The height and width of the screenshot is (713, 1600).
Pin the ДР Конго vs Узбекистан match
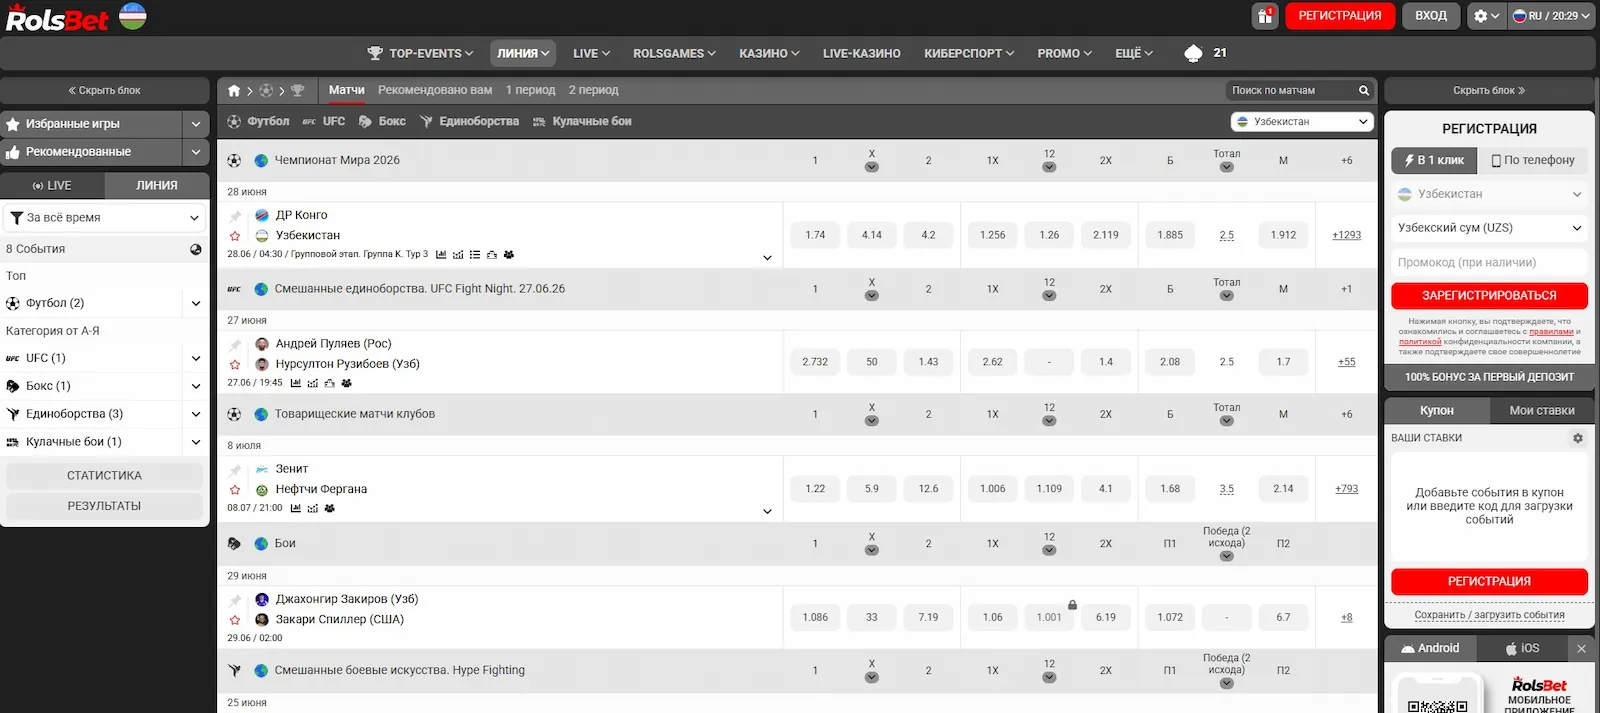coord(235,216)
